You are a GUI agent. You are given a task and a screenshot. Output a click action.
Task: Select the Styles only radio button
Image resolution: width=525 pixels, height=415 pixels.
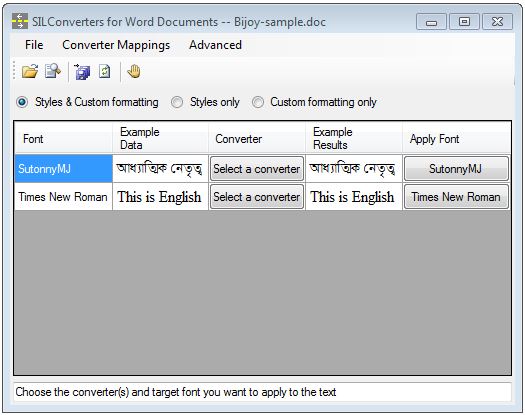(177, 102)
